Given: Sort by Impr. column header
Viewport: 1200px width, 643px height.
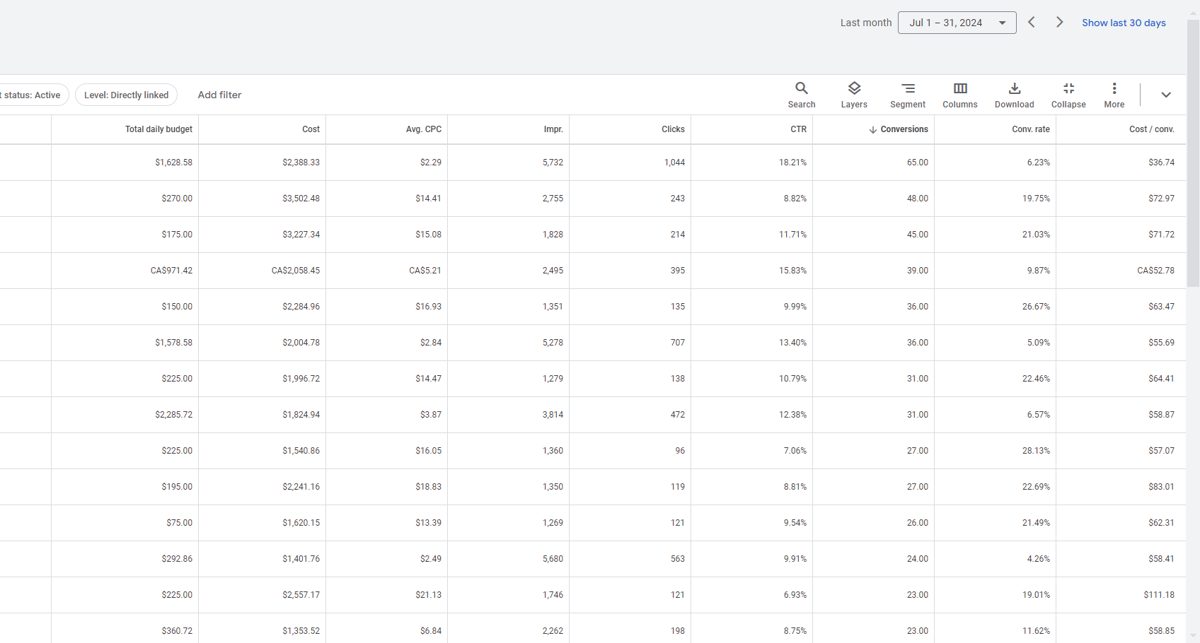Looking at the screenshot, I should coord(553,129).
